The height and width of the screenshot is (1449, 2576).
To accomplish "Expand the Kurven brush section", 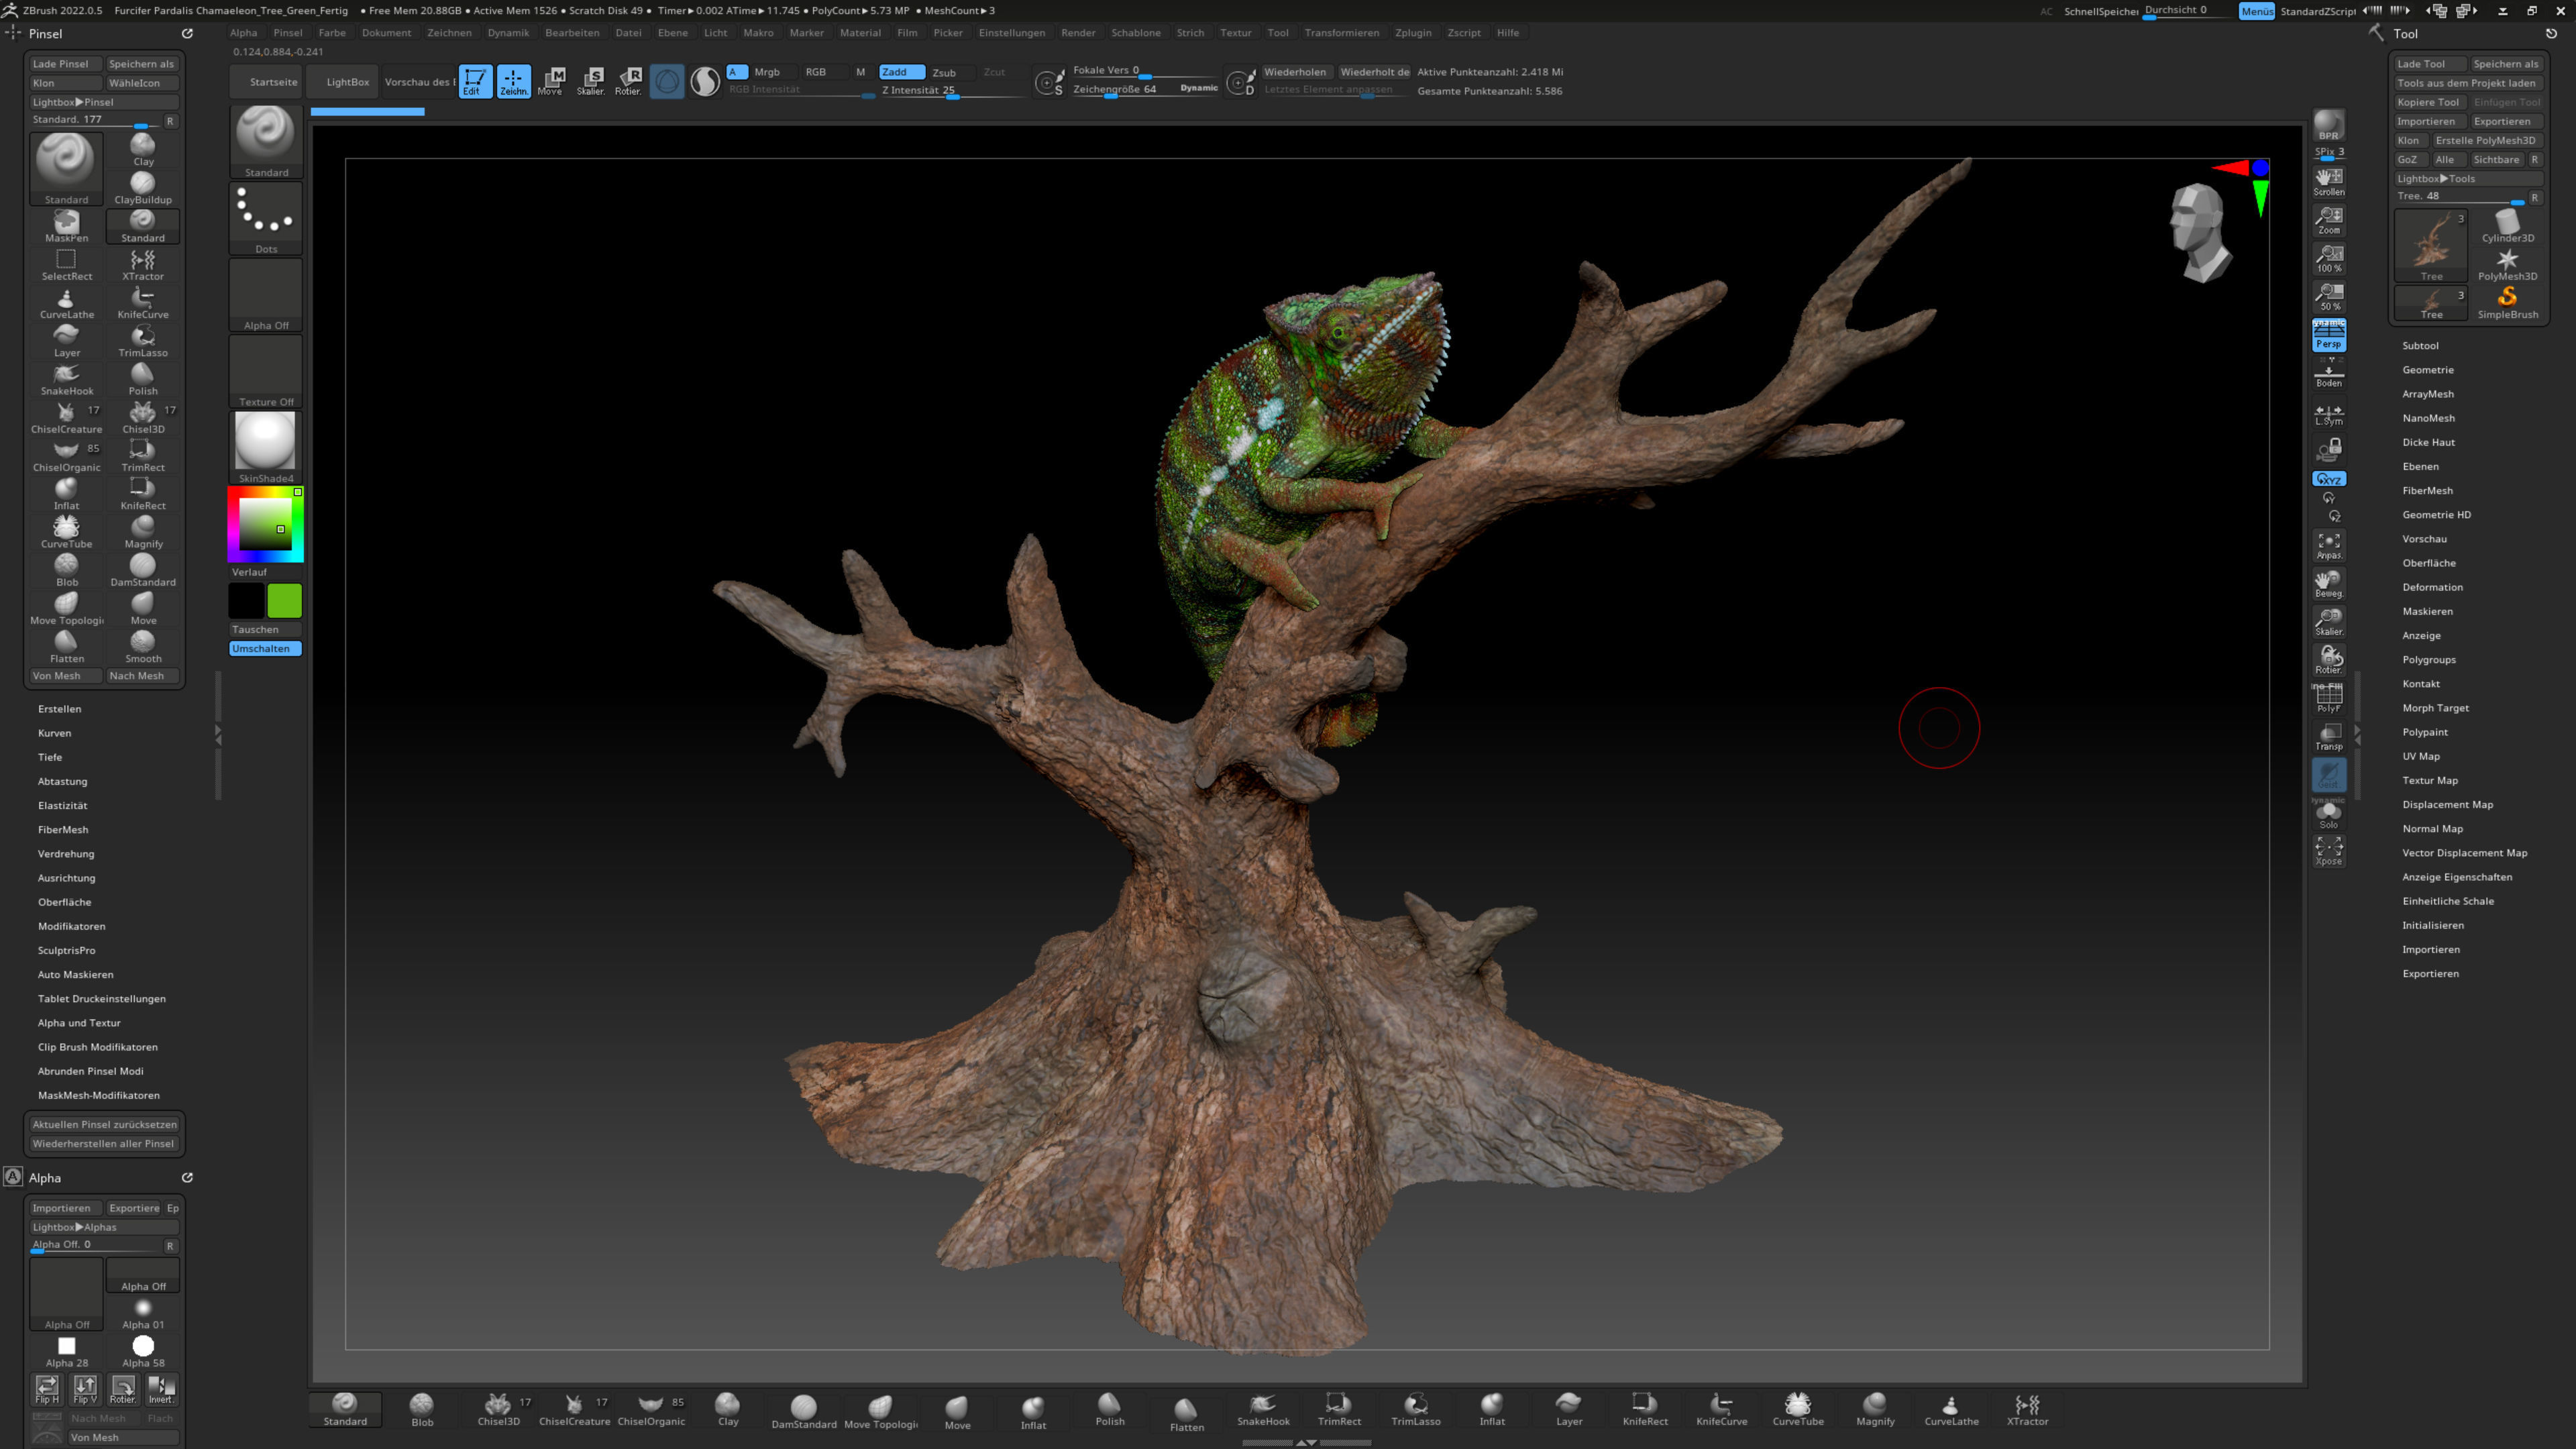I will [x=54, y=732].
